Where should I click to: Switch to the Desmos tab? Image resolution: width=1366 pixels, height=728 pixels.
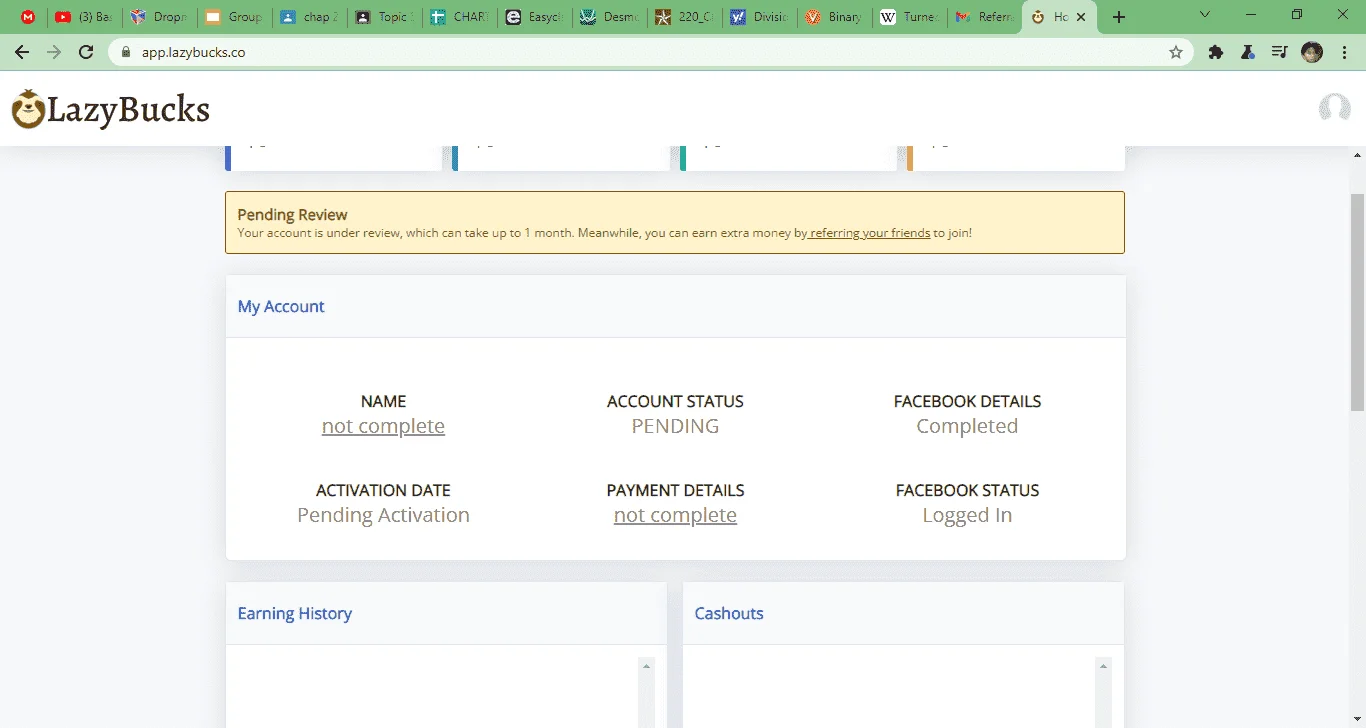[x=609, y=17]
